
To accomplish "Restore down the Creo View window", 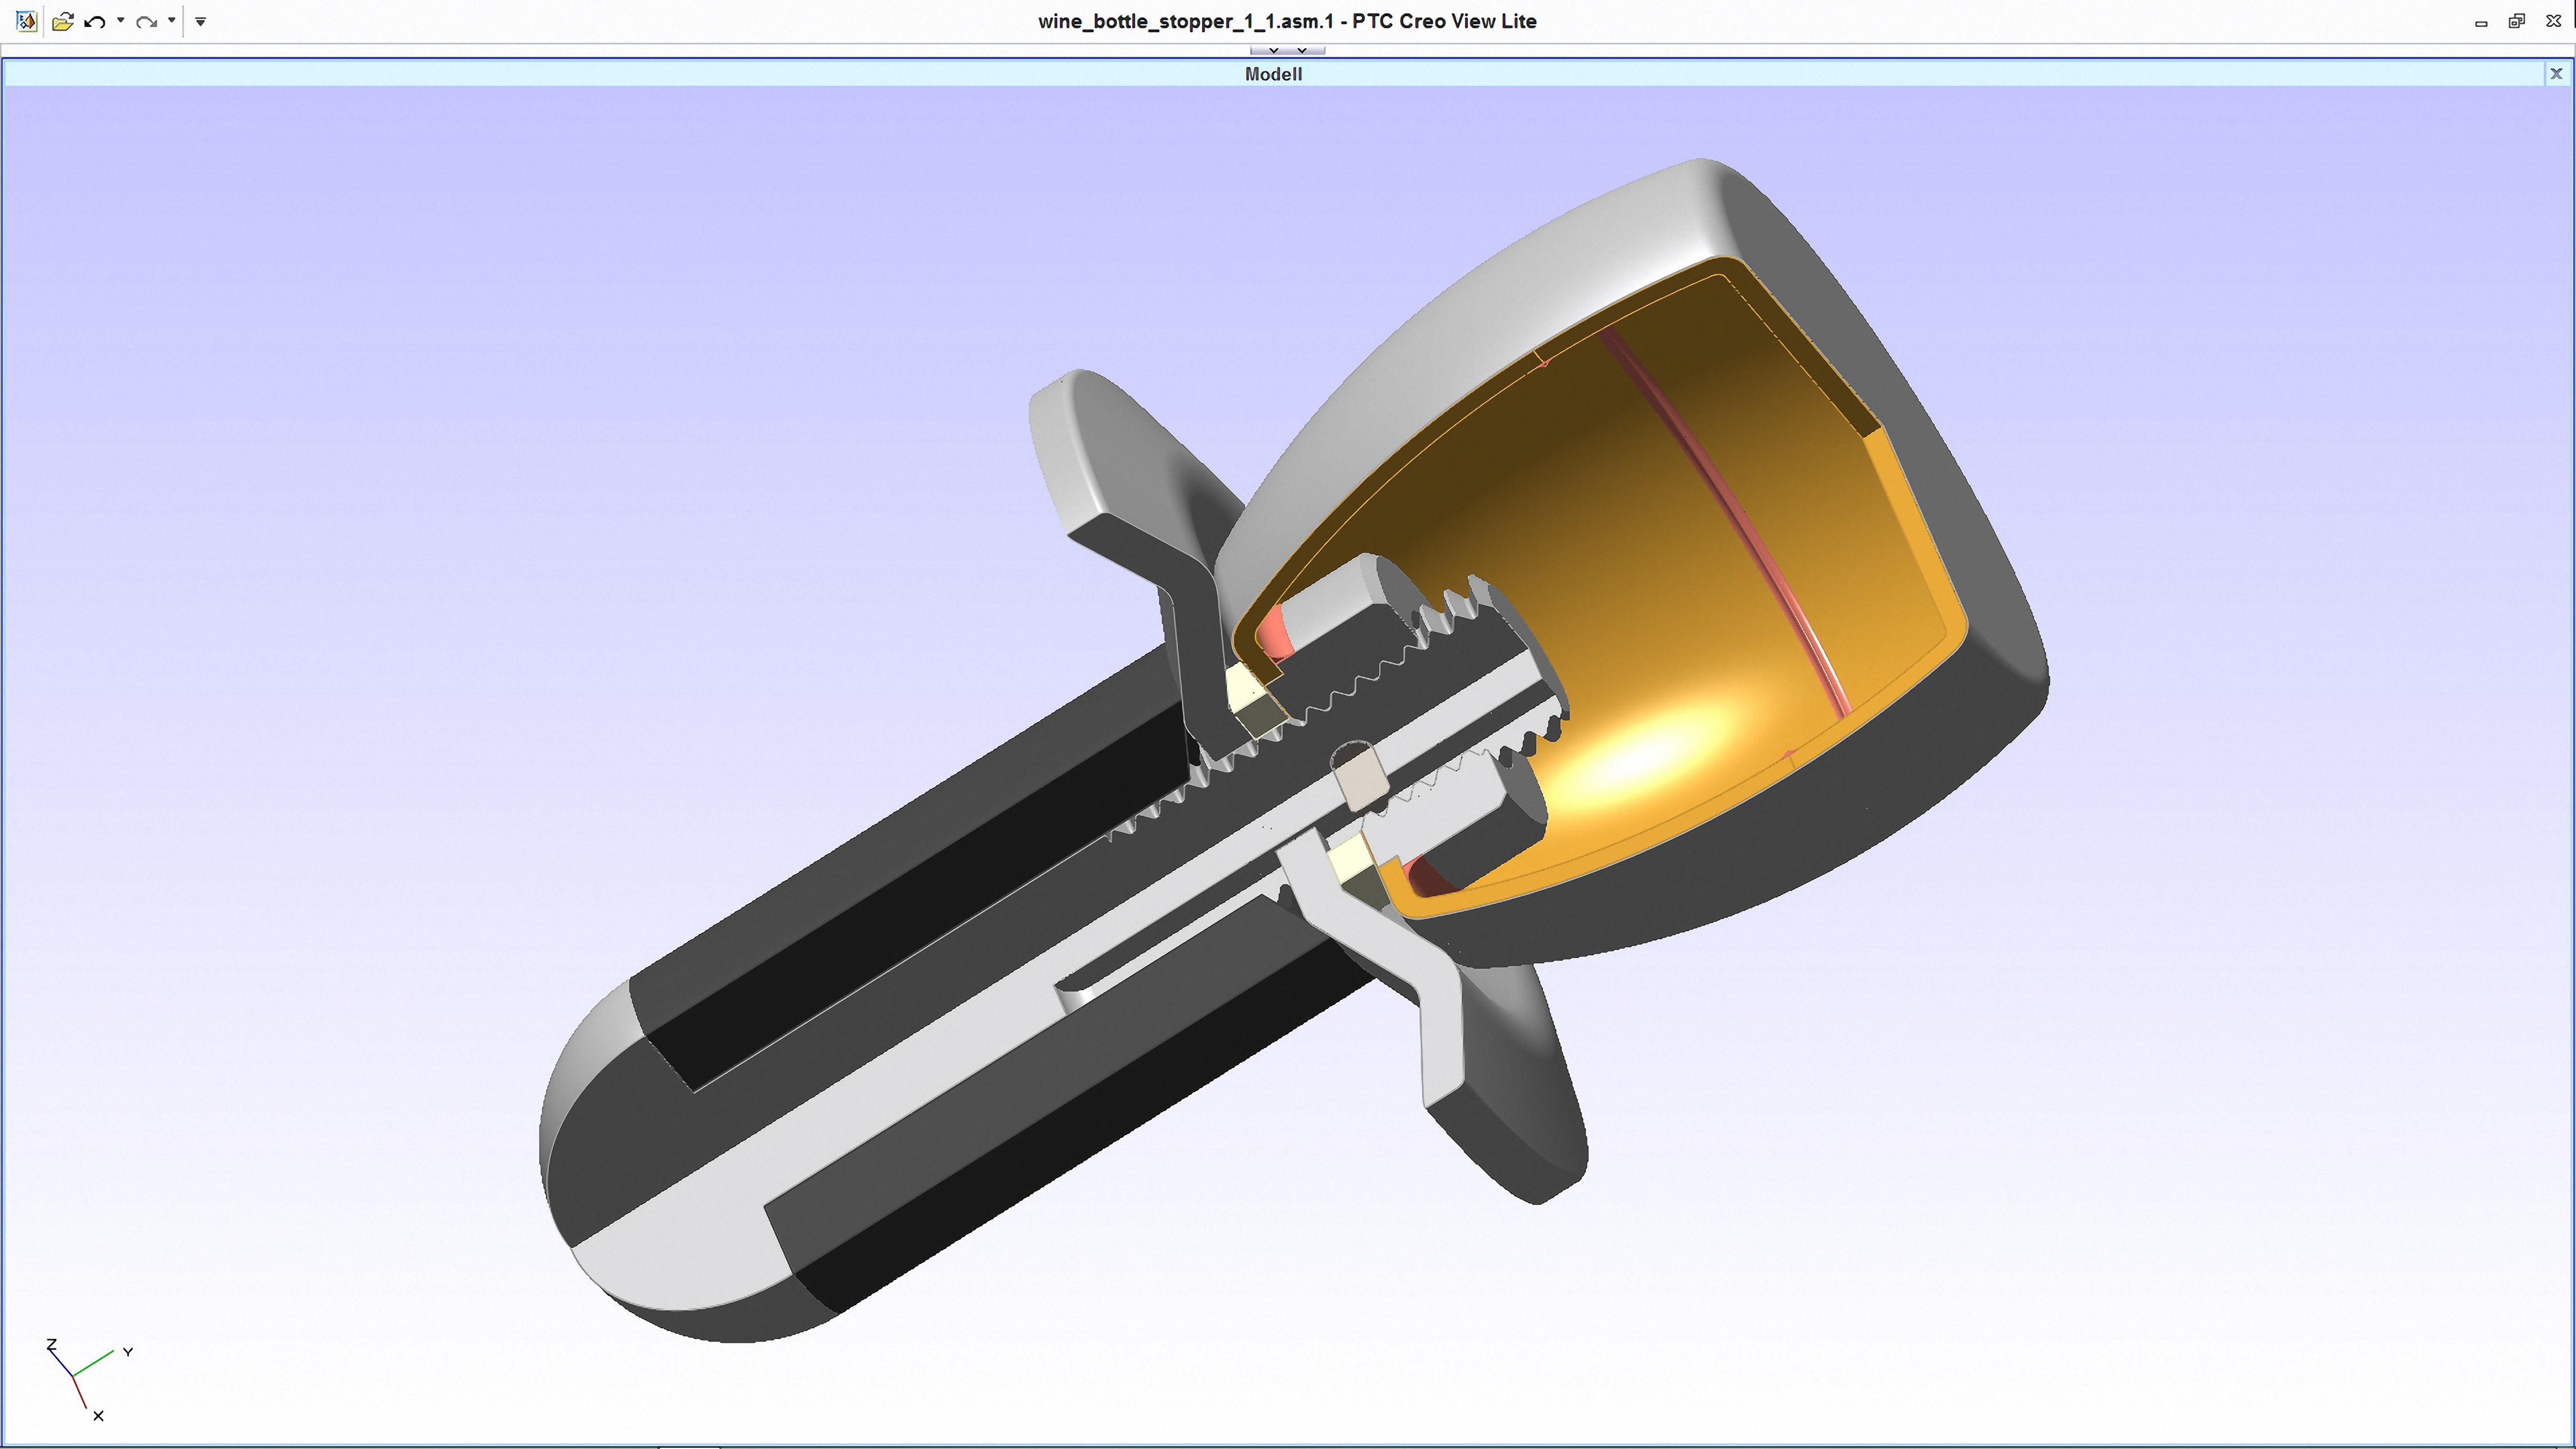I will pos(2516,21).
